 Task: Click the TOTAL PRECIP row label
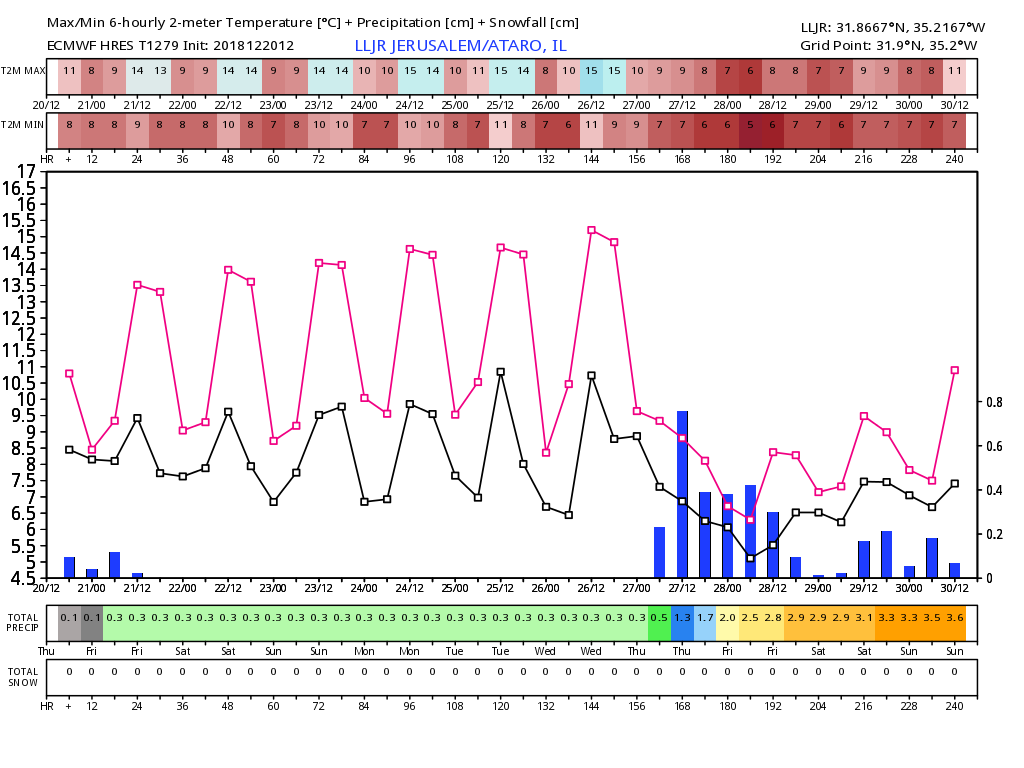tap(23, 622)
